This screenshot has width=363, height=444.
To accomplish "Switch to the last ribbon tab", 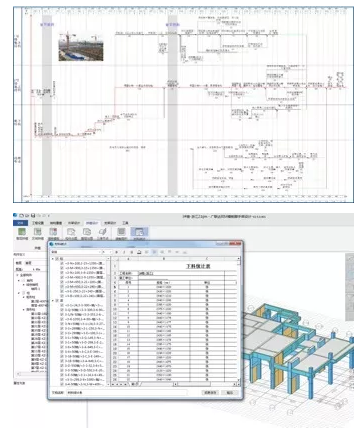I will pyautogui.click(x=125, y=223).
